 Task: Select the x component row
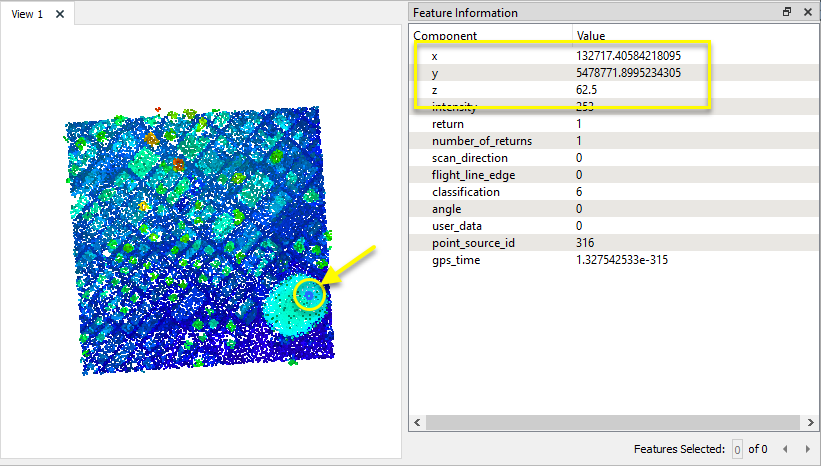613,56
